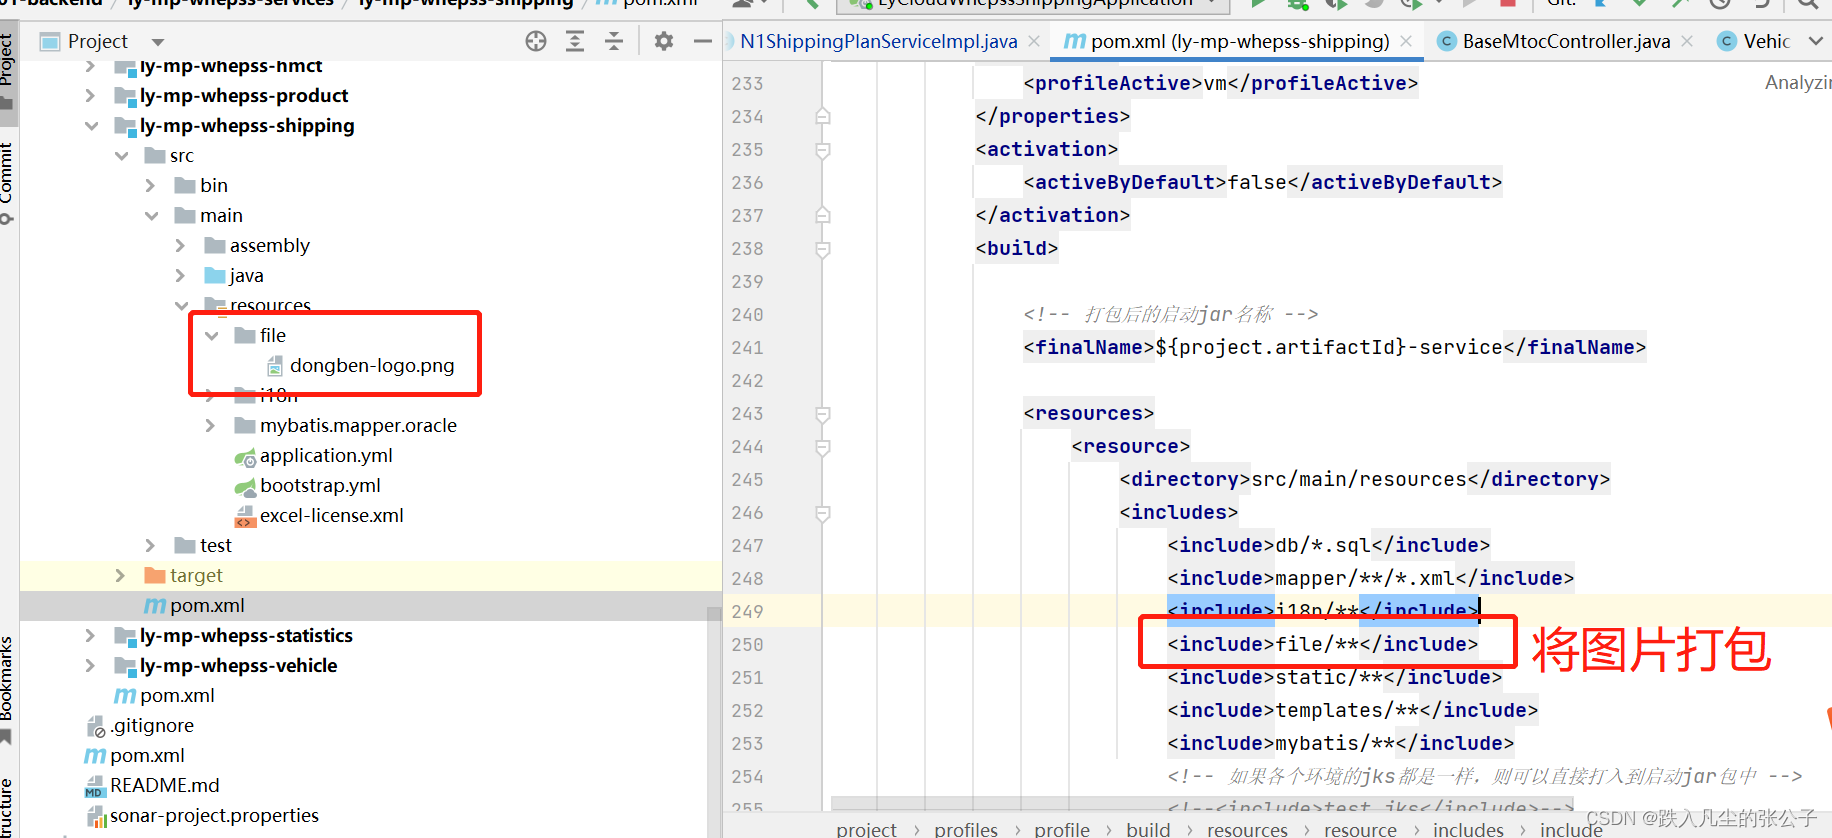Click 'project' breadcrumb at editor bottom
This screenshot has height=838, width=1832.
866,829
